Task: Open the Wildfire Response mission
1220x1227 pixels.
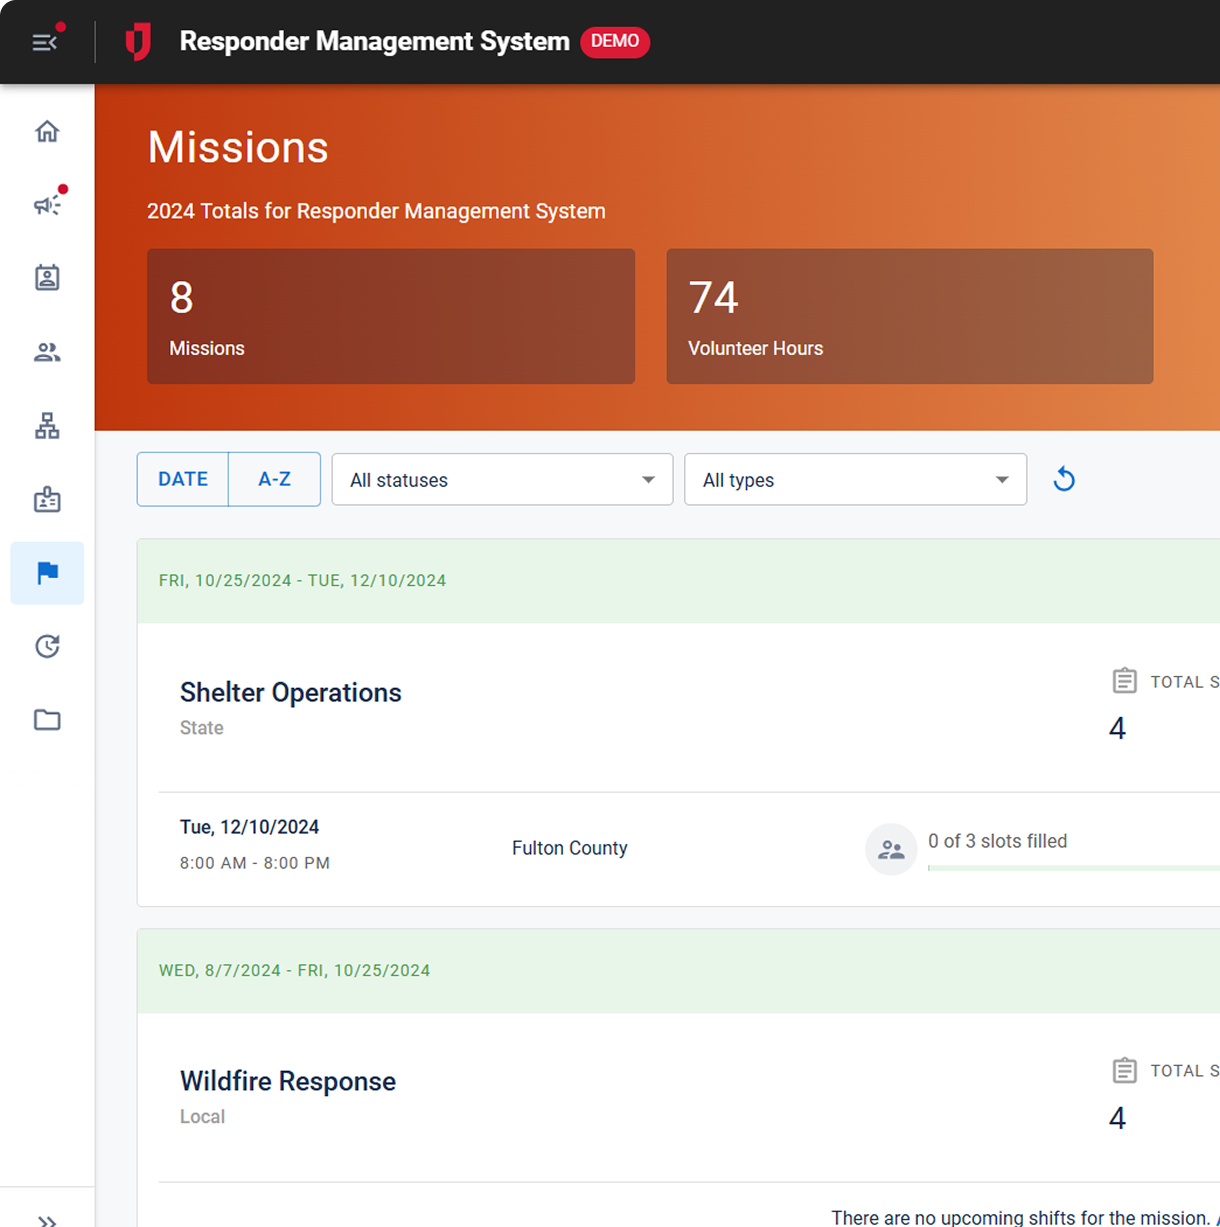Action: [x=287, y=1082]
